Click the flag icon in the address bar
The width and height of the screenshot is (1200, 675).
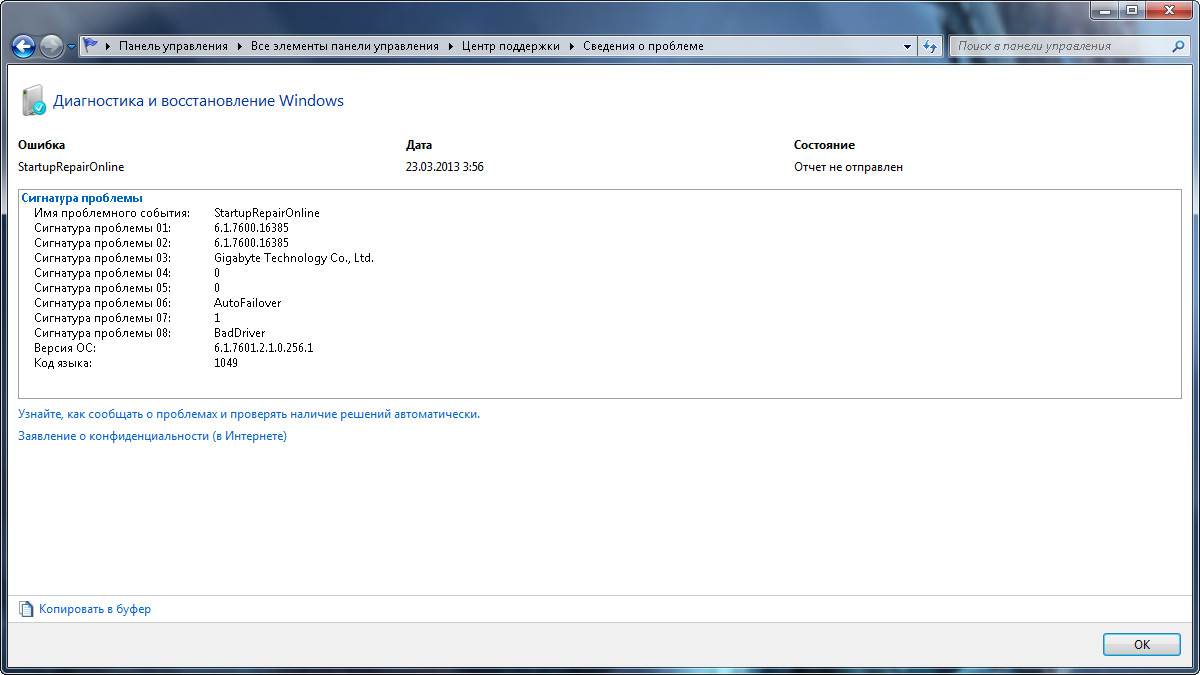pyautogui.click(x=91, y=46)
